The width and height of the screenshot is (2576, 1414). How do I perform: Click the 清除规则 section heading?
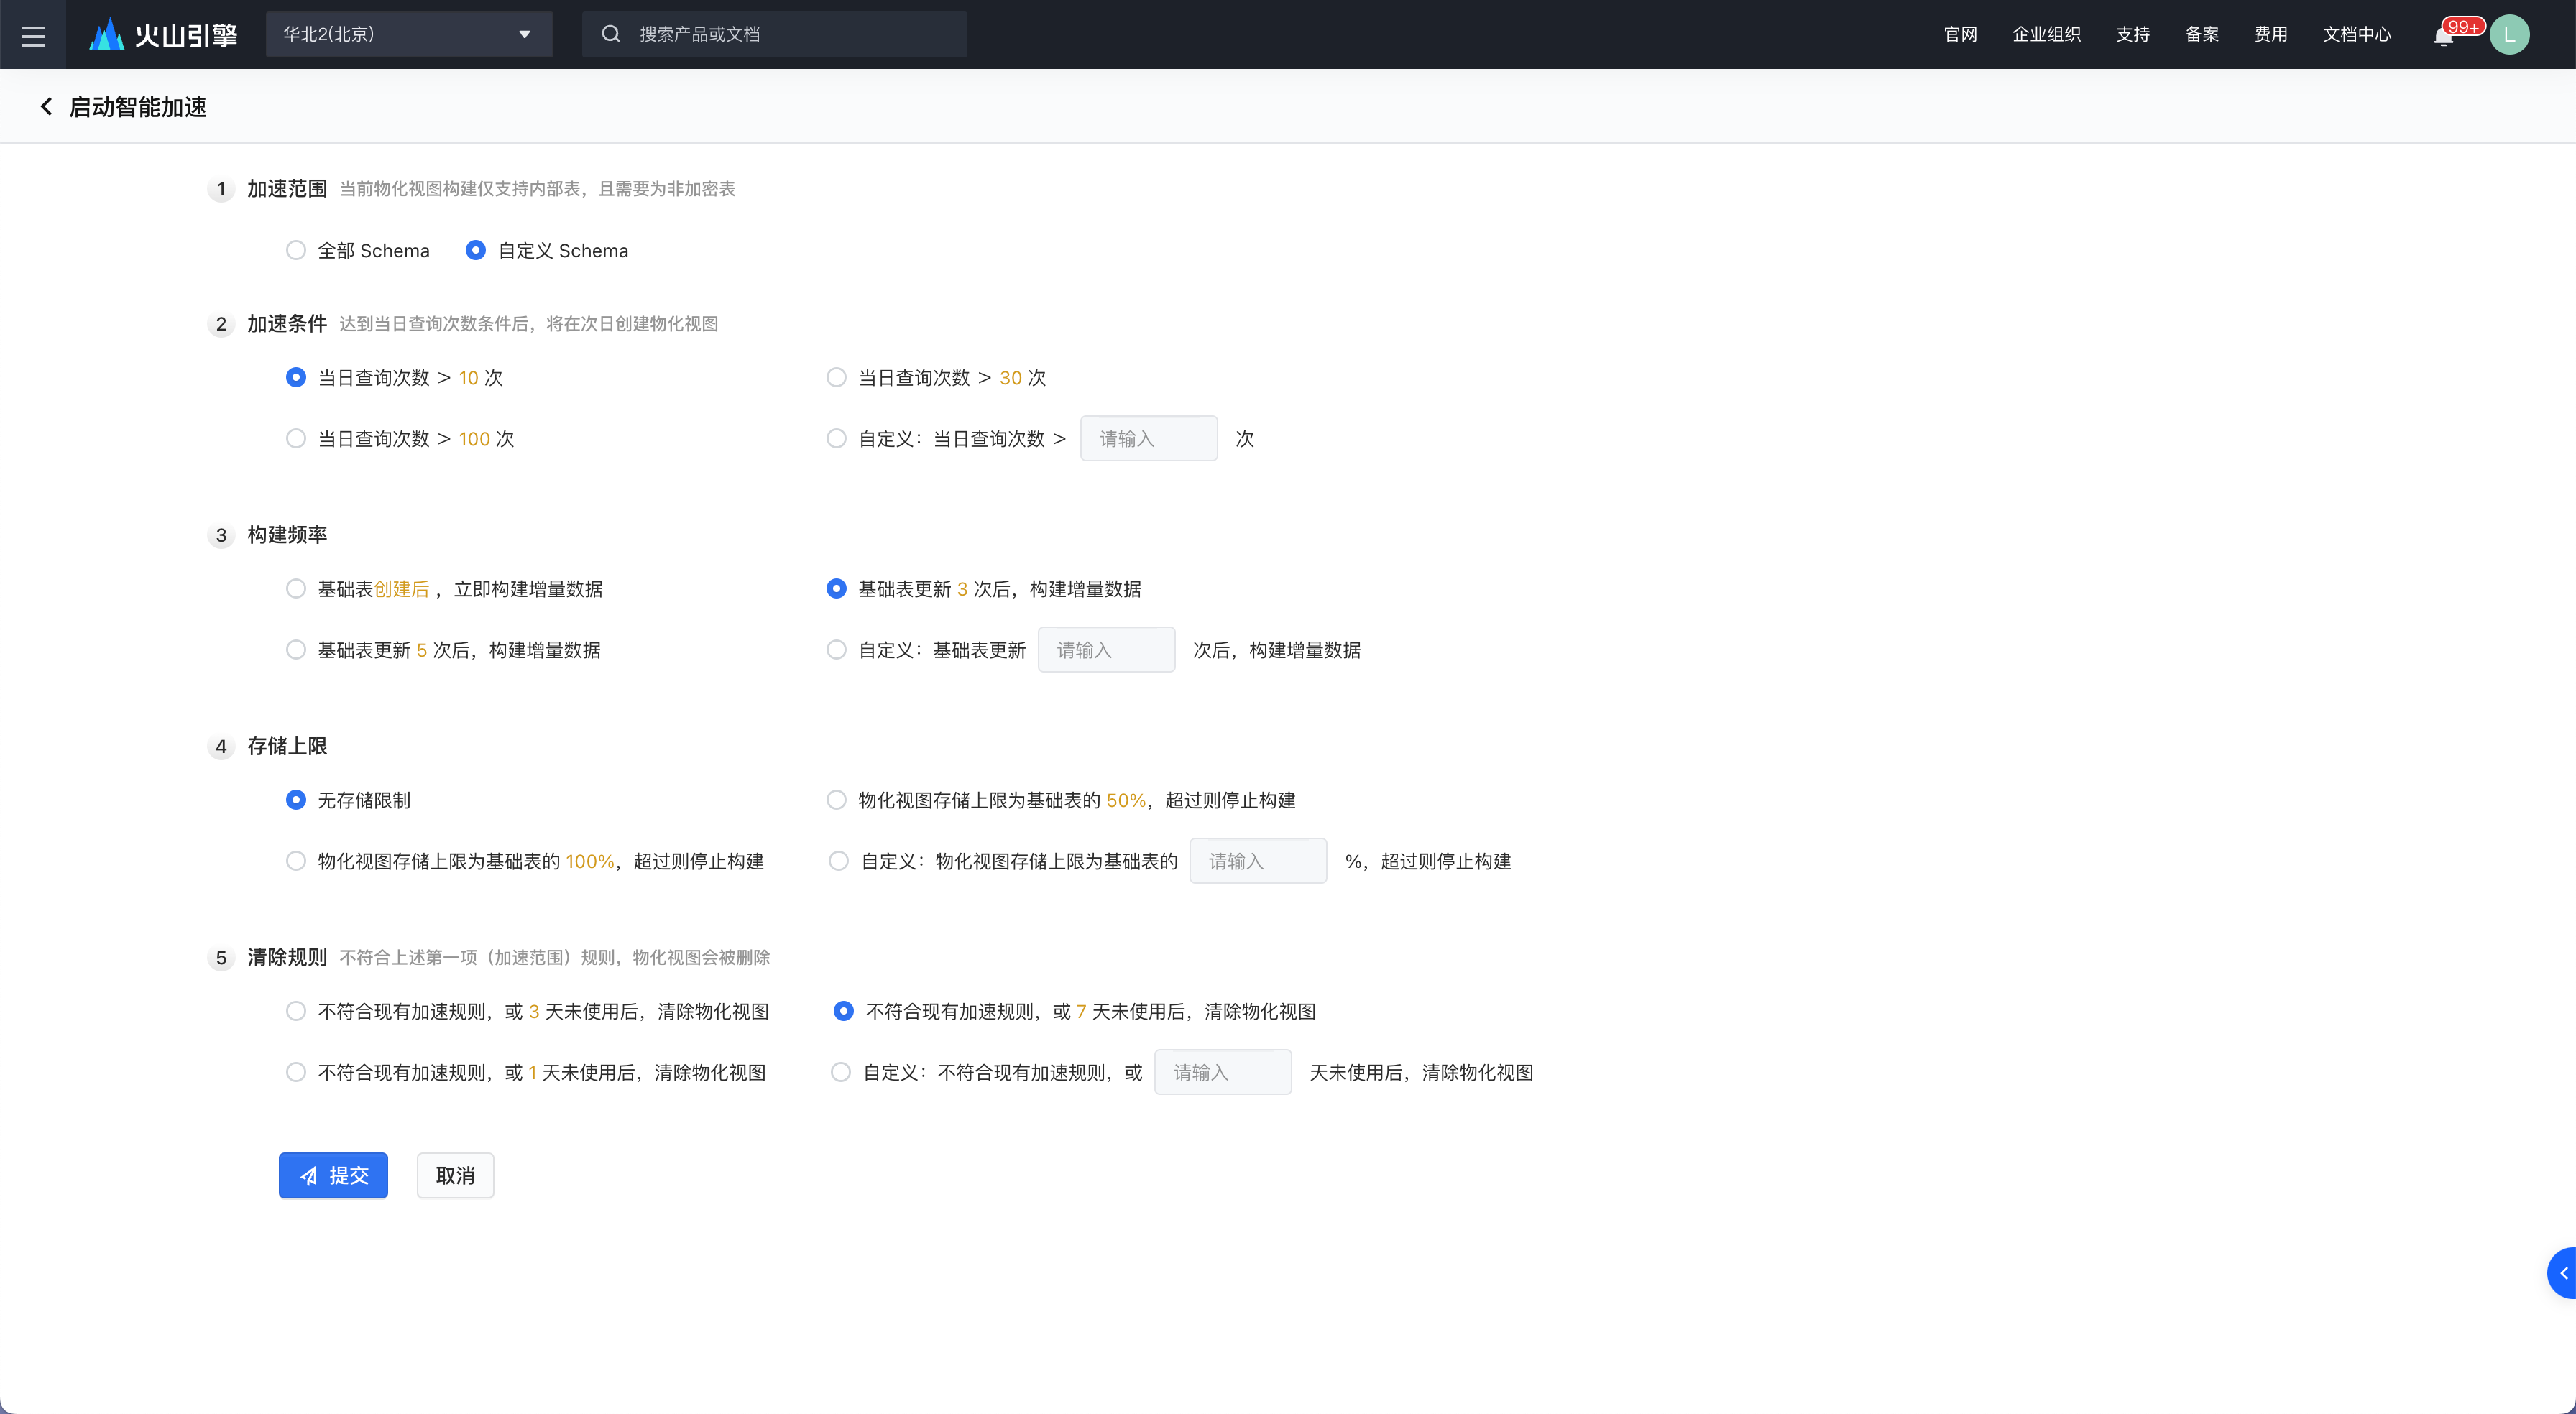pyautogui.click(x=287, y=957)
